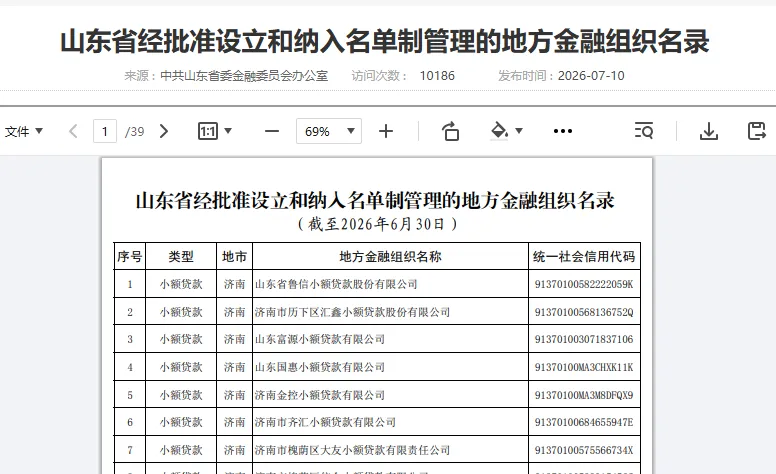
Task: Click the visit count 10186
Action: point(437,76)
